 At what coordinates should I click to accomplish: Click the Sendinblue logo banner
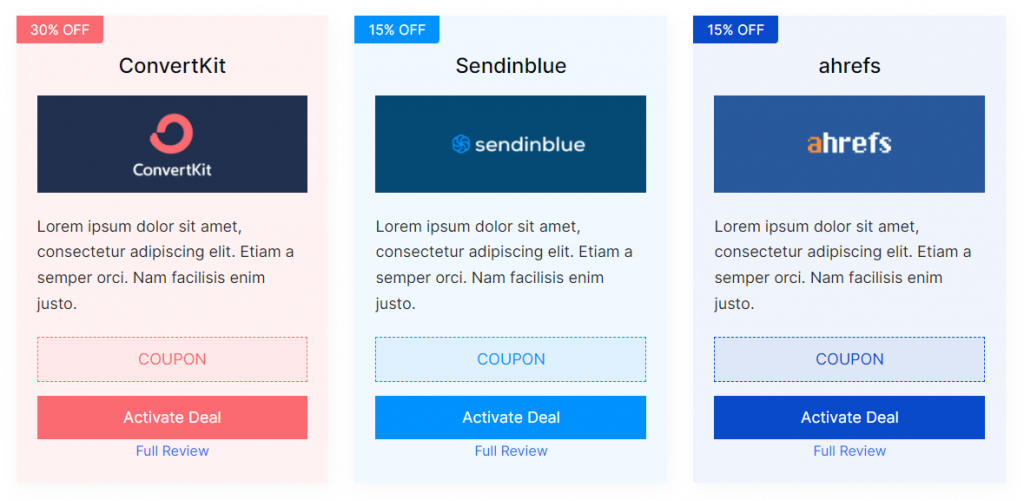(x=510, y=144)
